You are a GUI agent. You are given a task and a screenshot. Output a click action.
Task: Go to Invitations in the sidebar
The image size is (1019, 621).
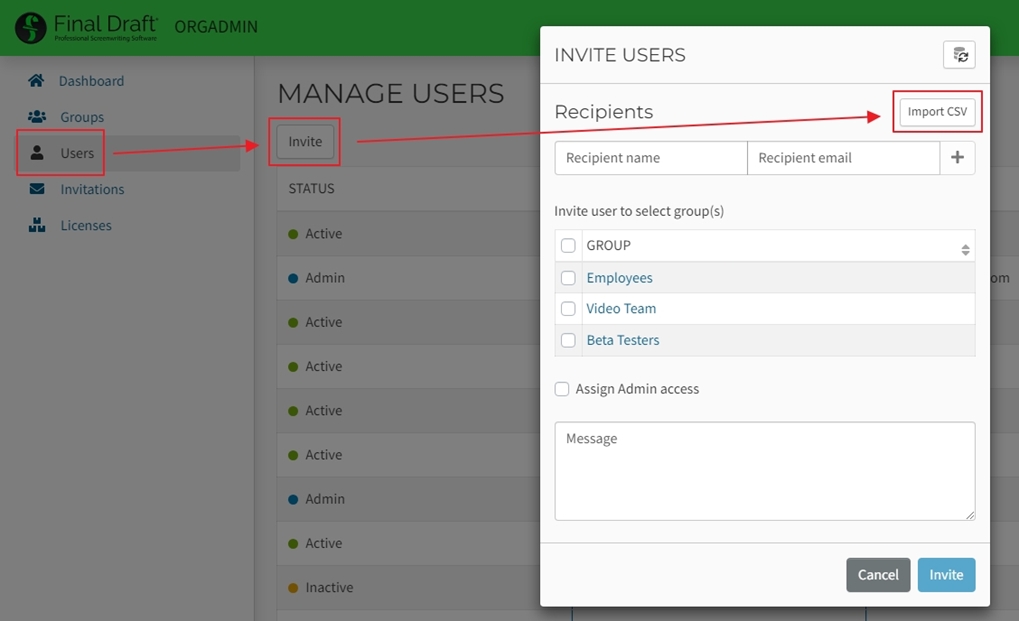coord(92,189)
